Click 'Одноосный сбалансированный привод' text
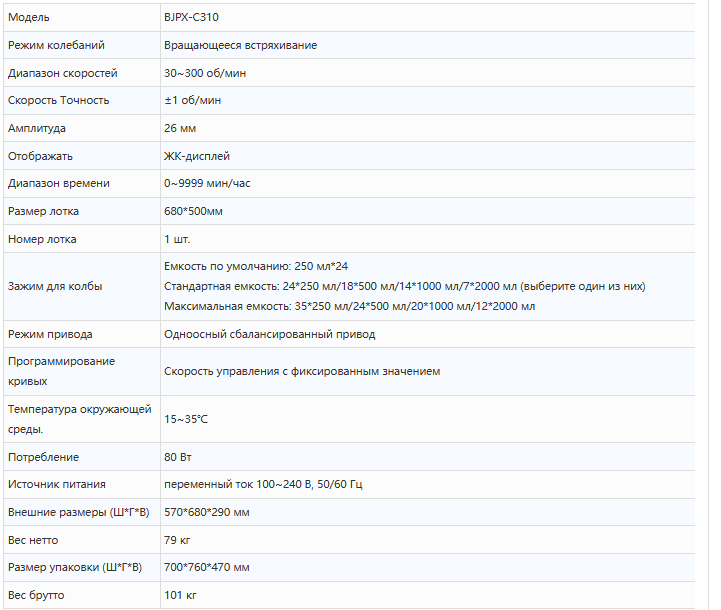This screenshot has height=610, width=721. click(269, 334)
